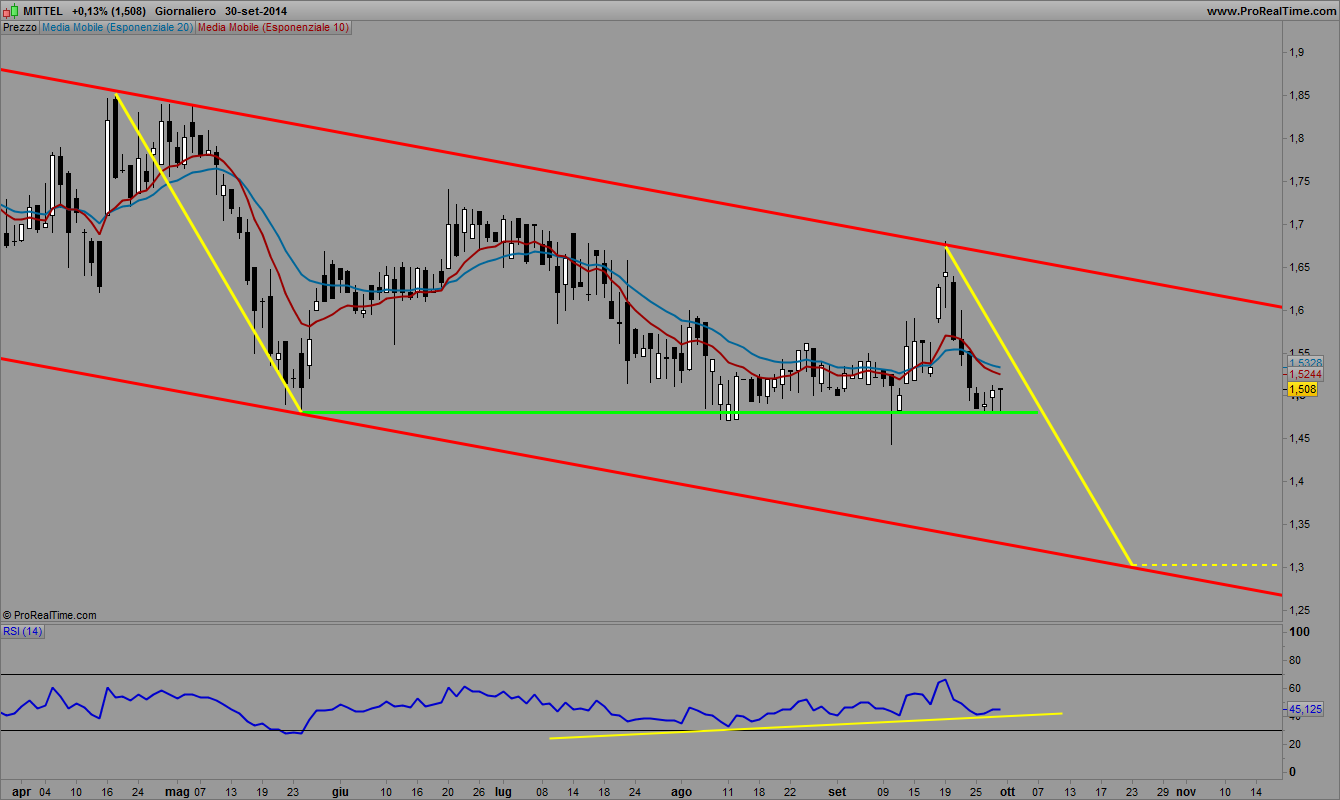Screen dimensions: 1340x800
Task: Click the candlestick chart icon beside MITTEL
Action: 10,11
